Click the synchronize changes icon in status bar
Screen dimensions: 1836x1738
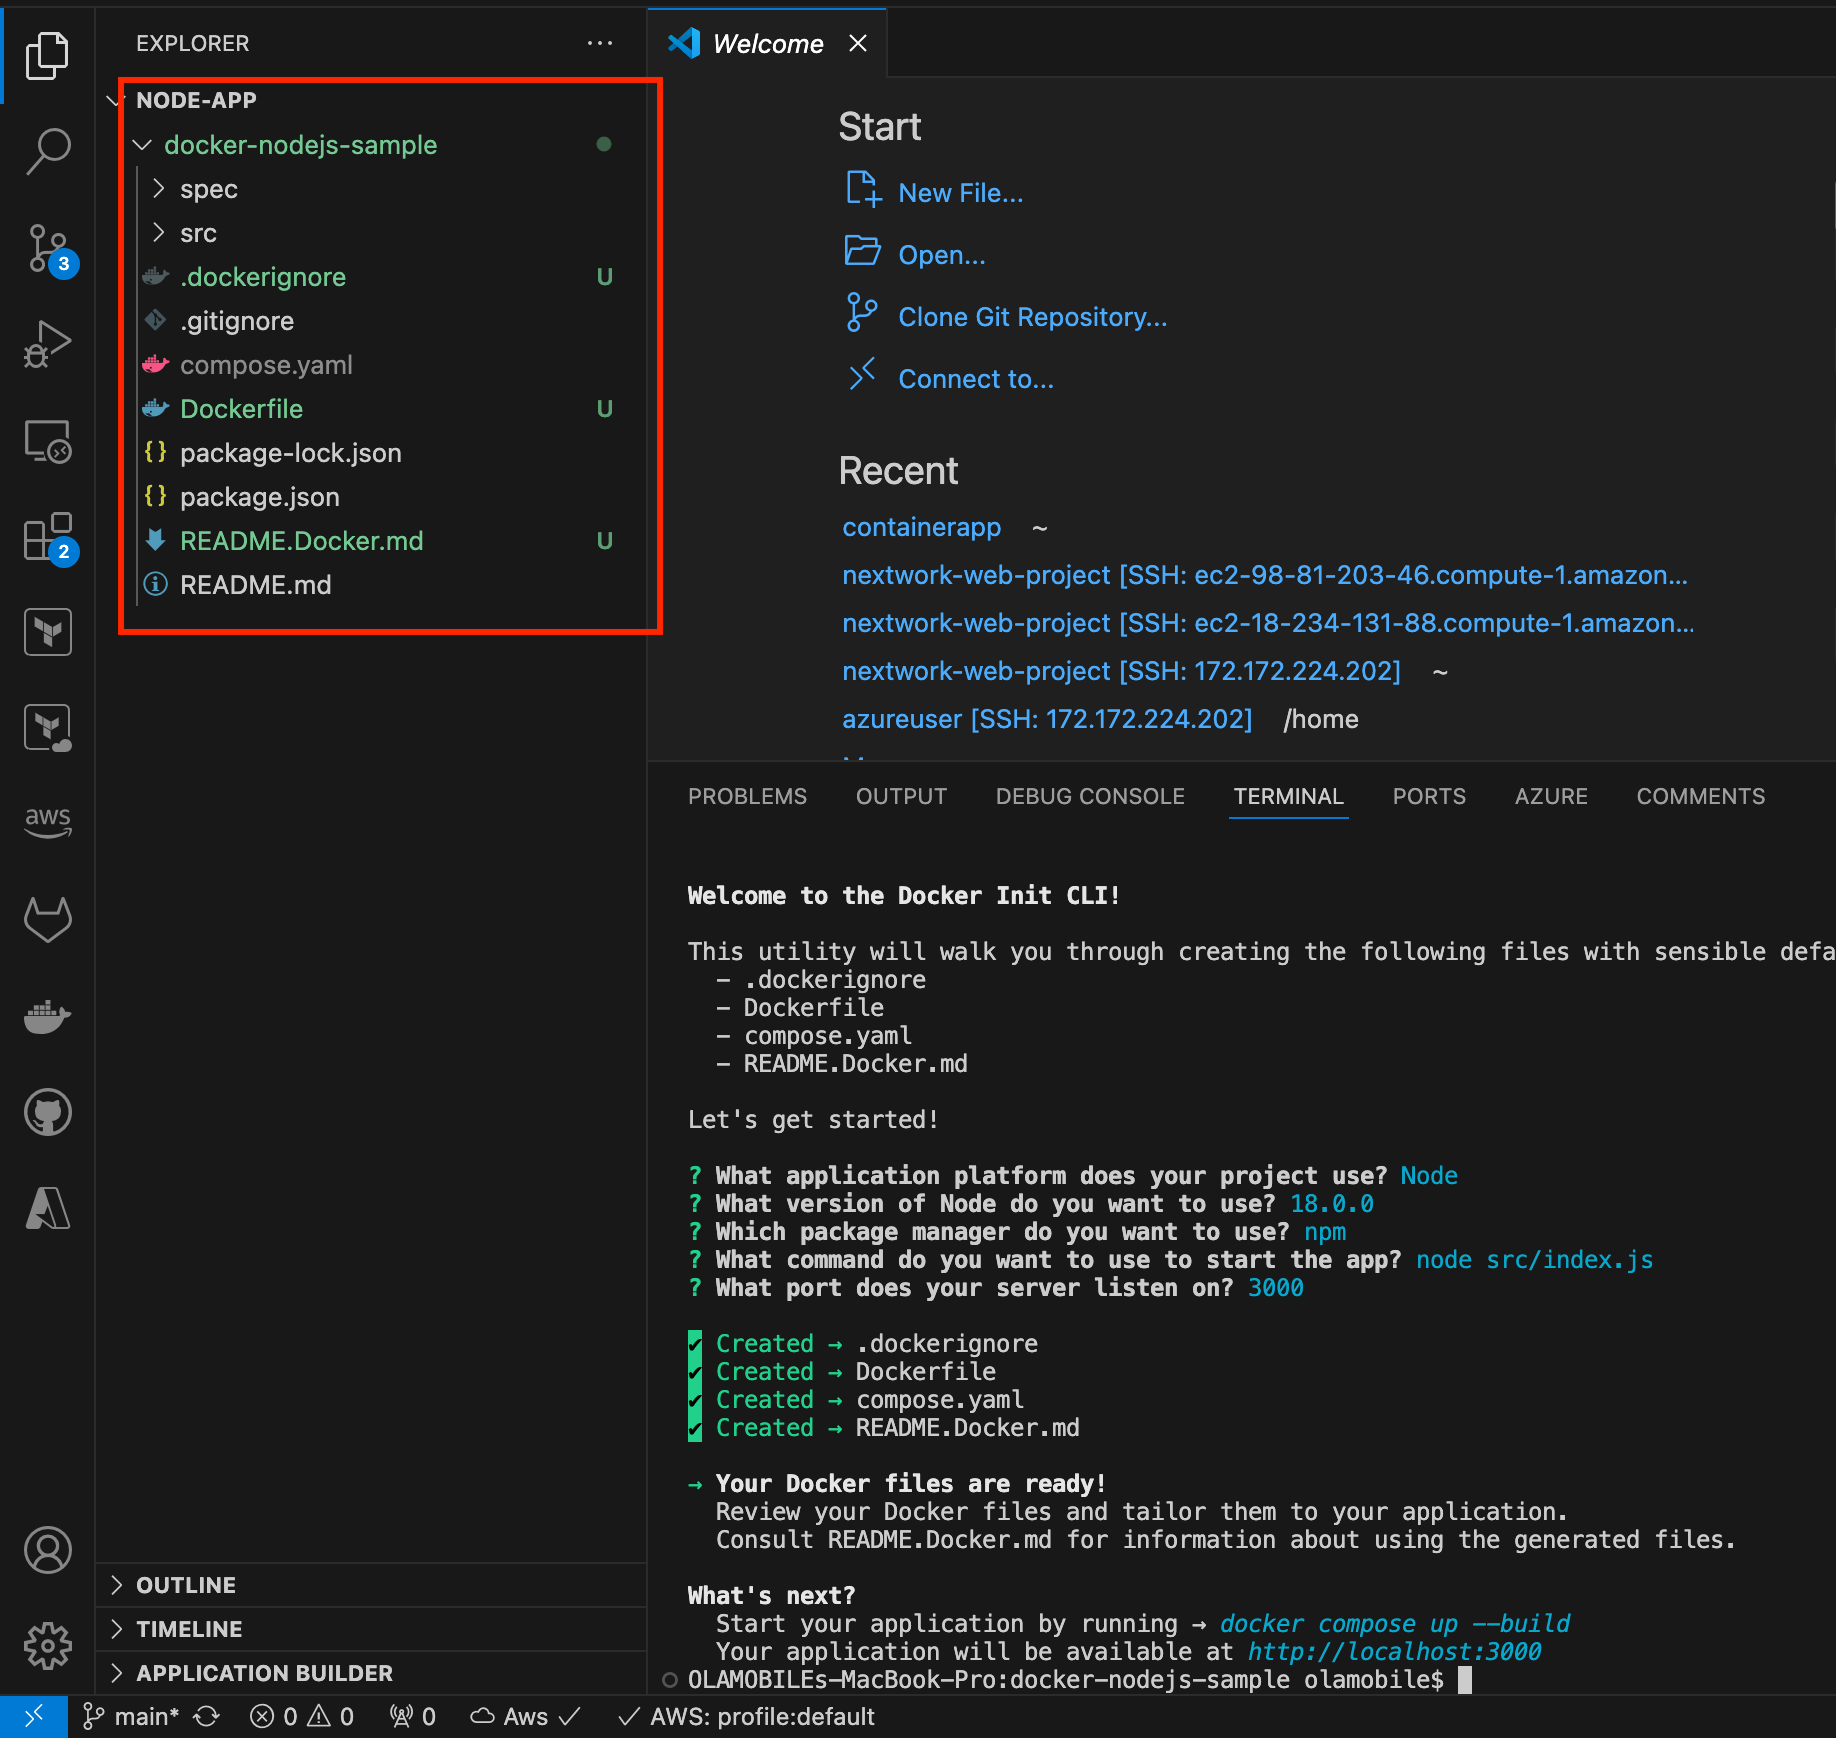tap(207, 1716)
